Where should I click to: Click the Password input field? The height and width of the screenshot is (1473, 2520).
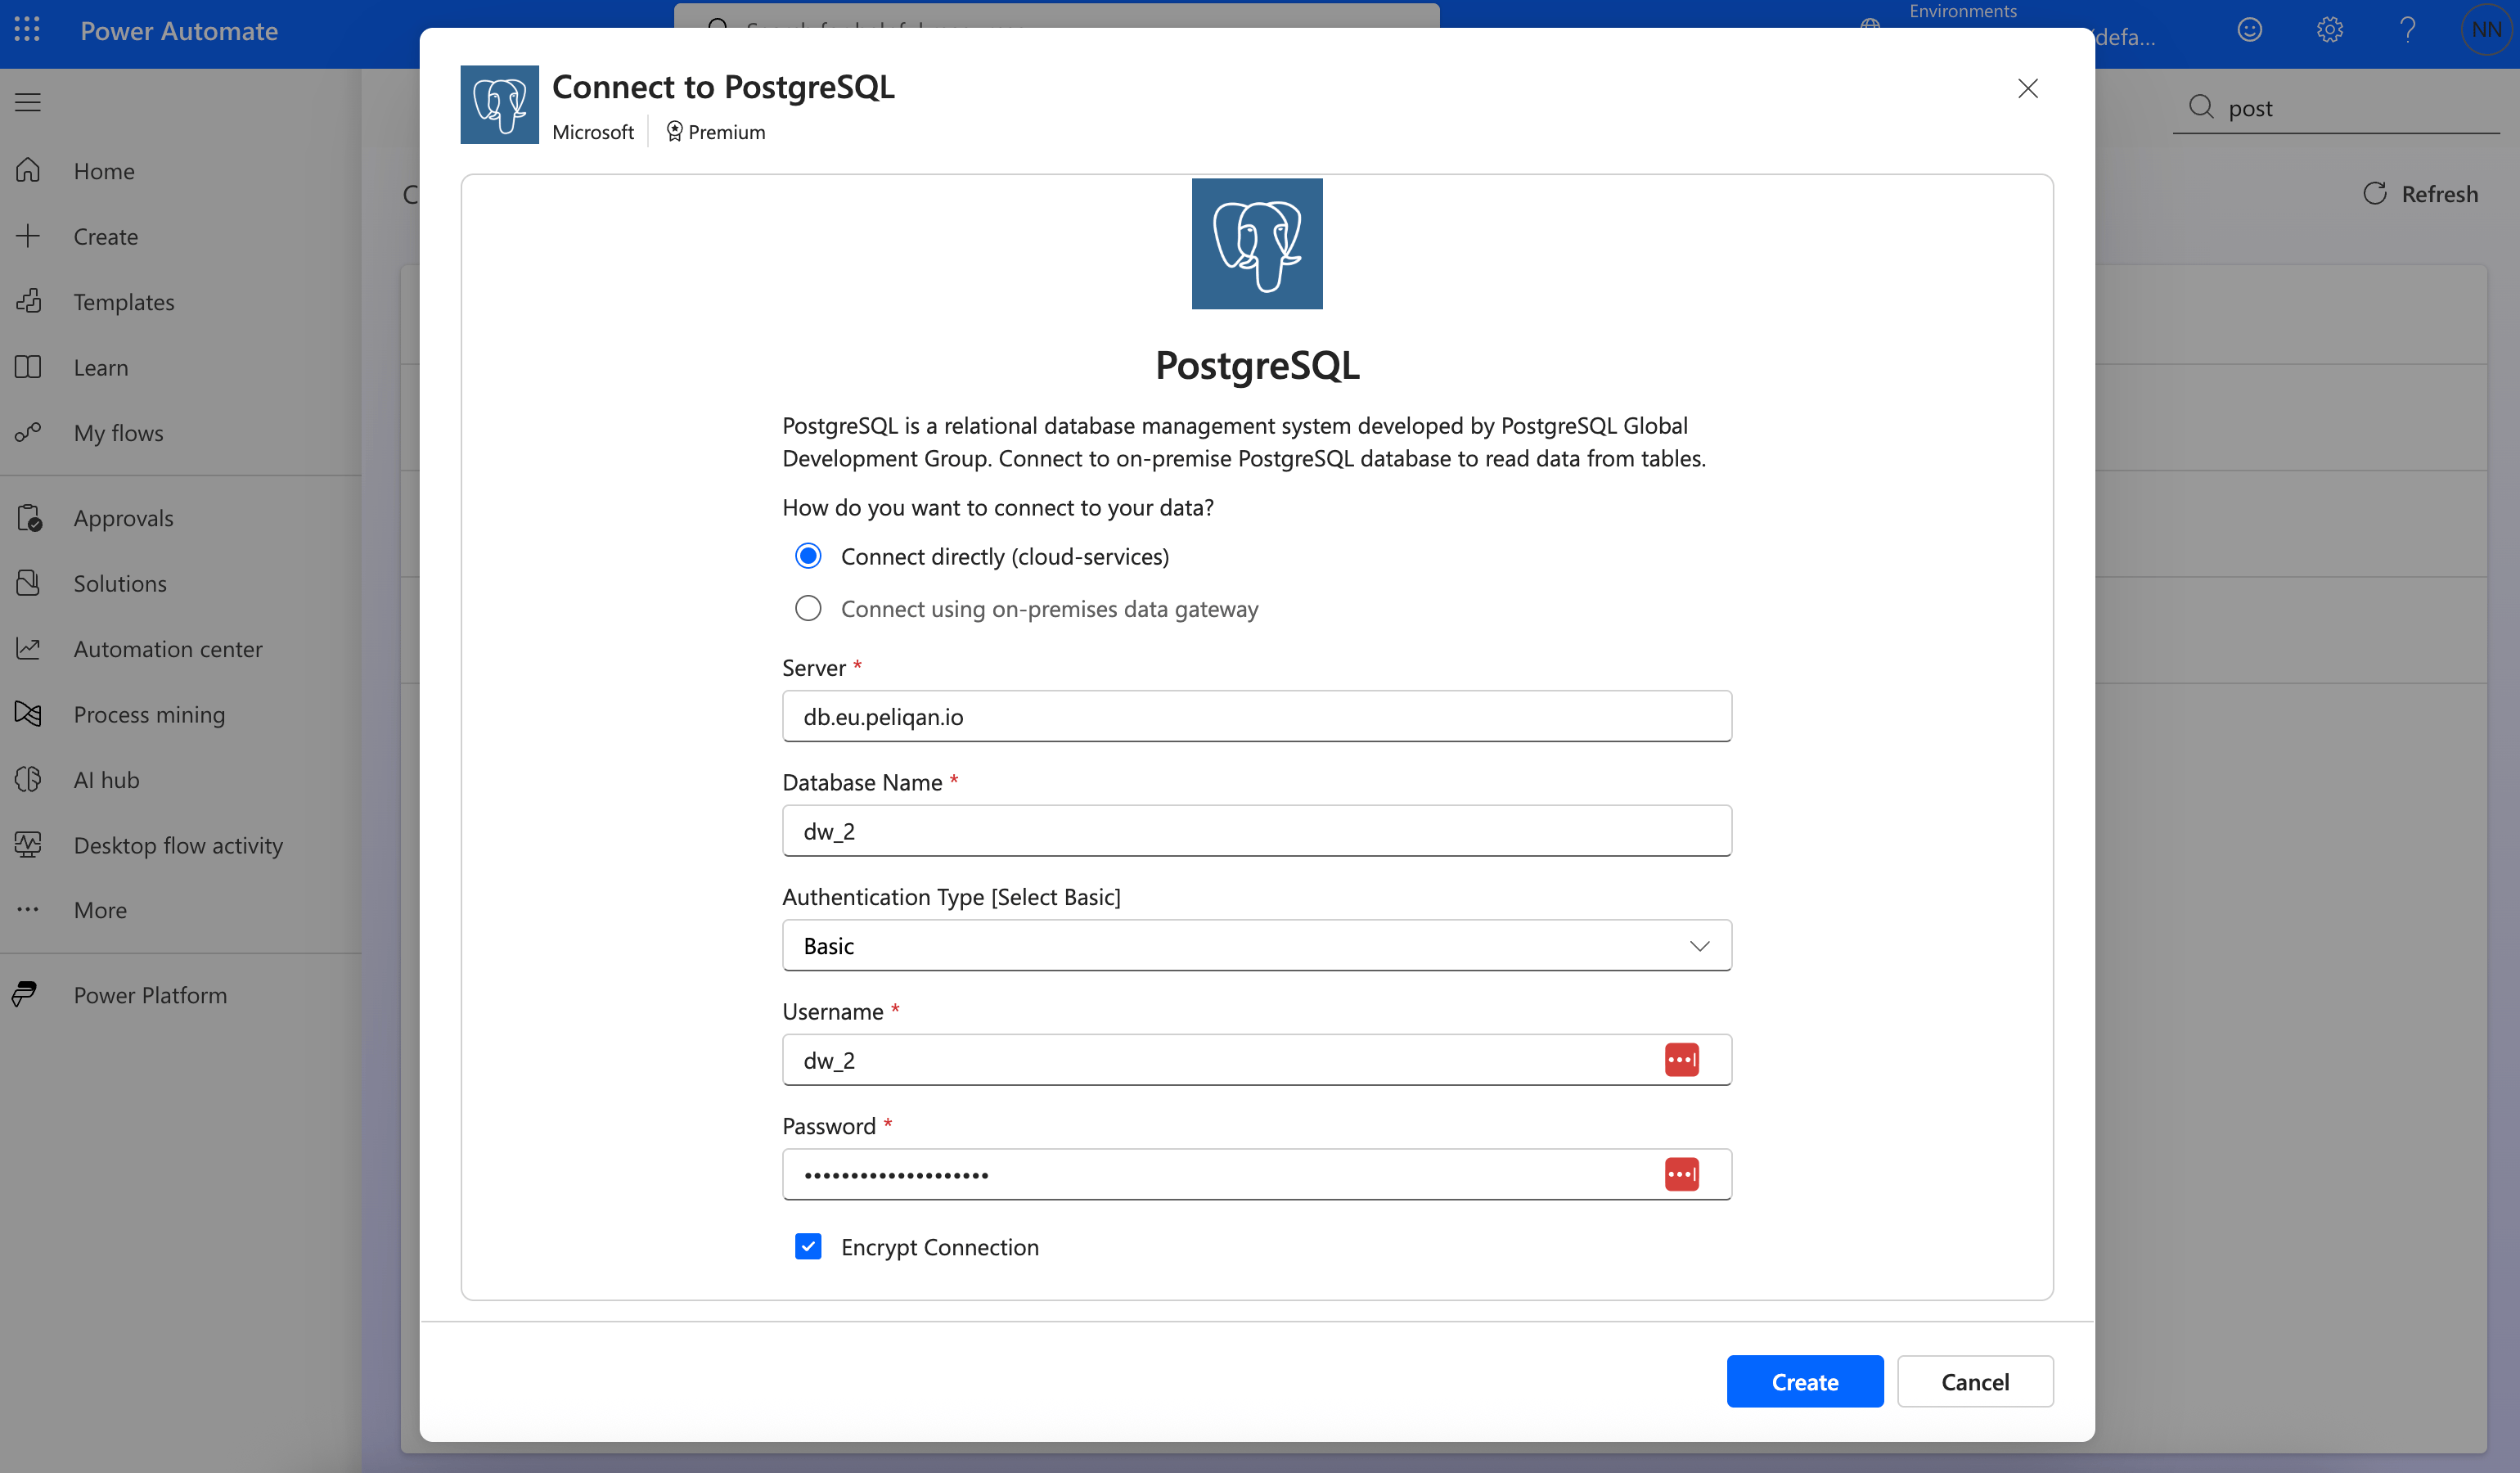click(x=1257, y=1174)
